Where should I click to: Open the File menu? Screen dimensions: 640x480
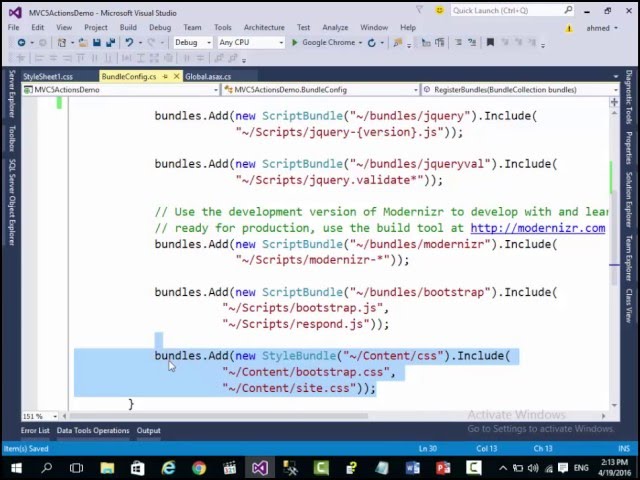13,27
